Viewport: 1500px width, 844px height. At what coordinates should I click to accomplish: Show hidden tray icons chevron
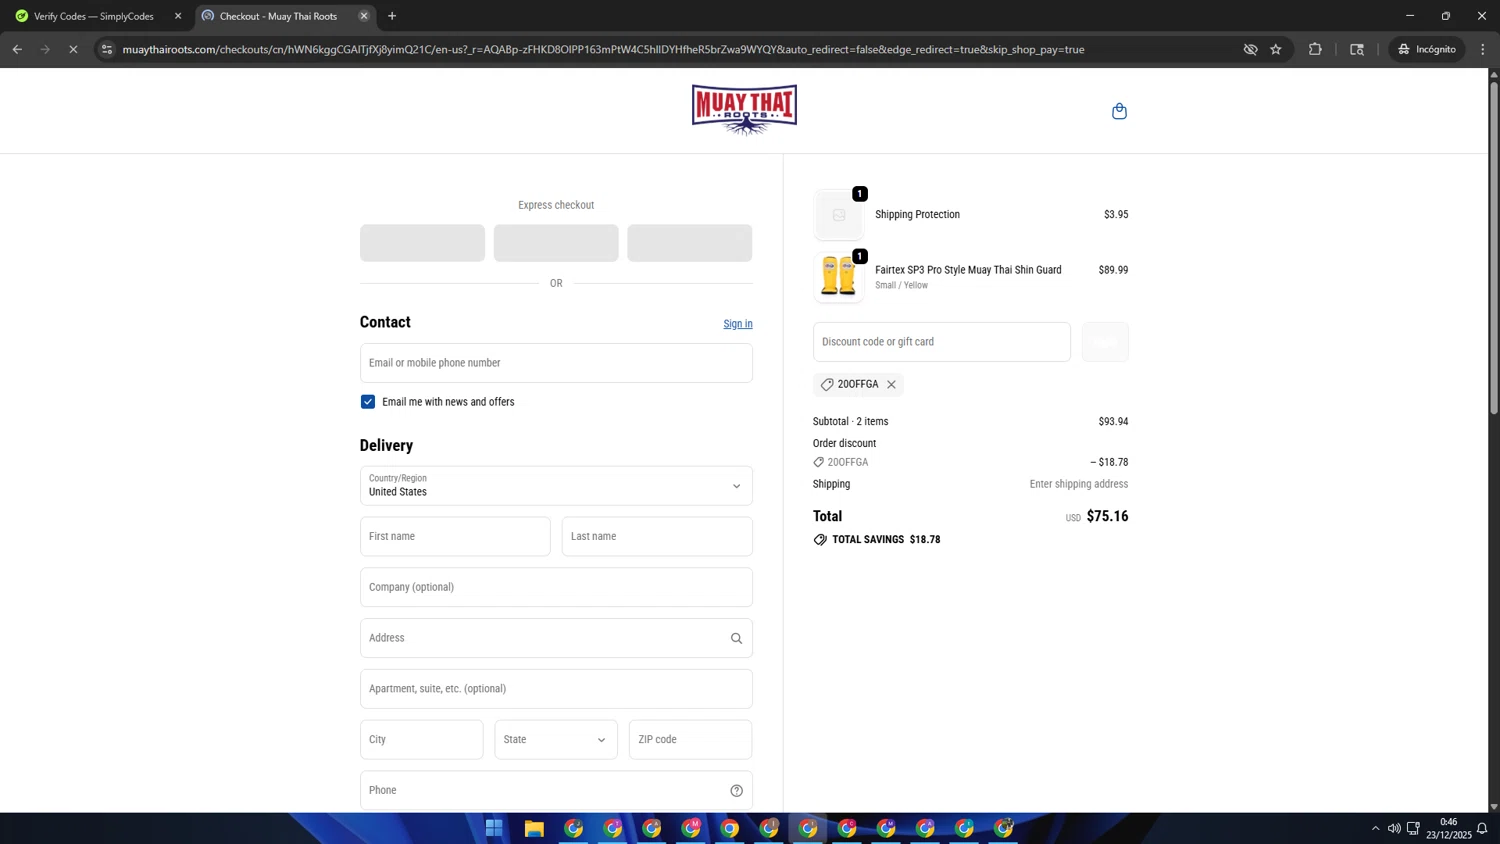pos(1375,828)
